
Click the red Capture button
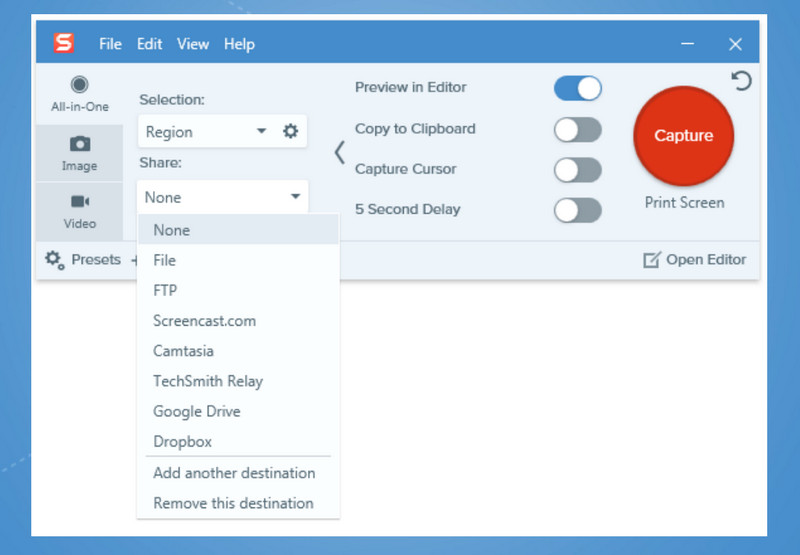(x=684, y=136)
